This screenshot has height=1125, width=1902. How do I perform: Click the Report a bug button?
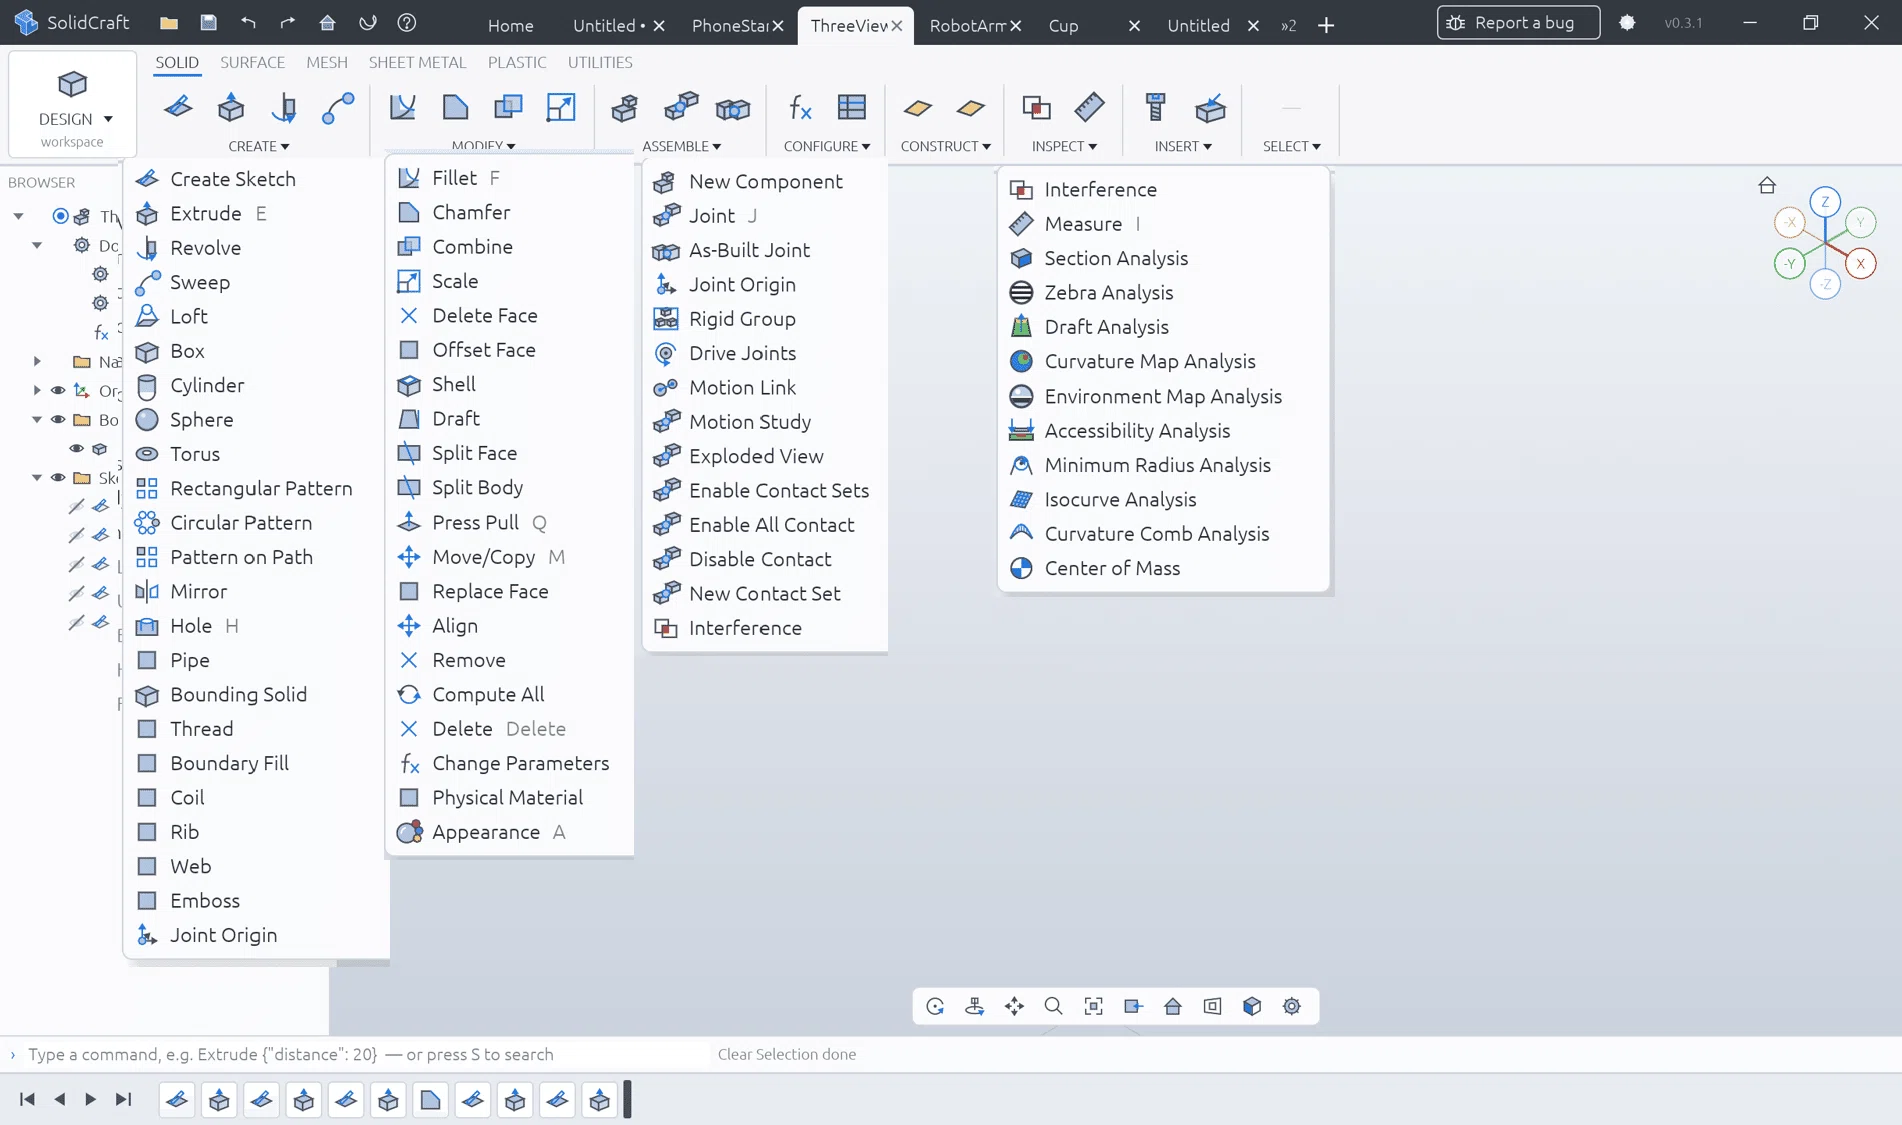1518,22
